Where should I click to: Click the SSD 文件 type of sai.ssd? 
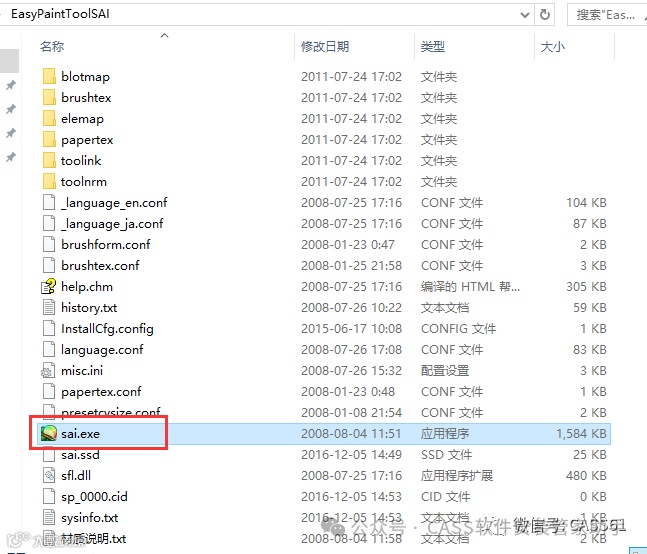(x=446, y=455)
